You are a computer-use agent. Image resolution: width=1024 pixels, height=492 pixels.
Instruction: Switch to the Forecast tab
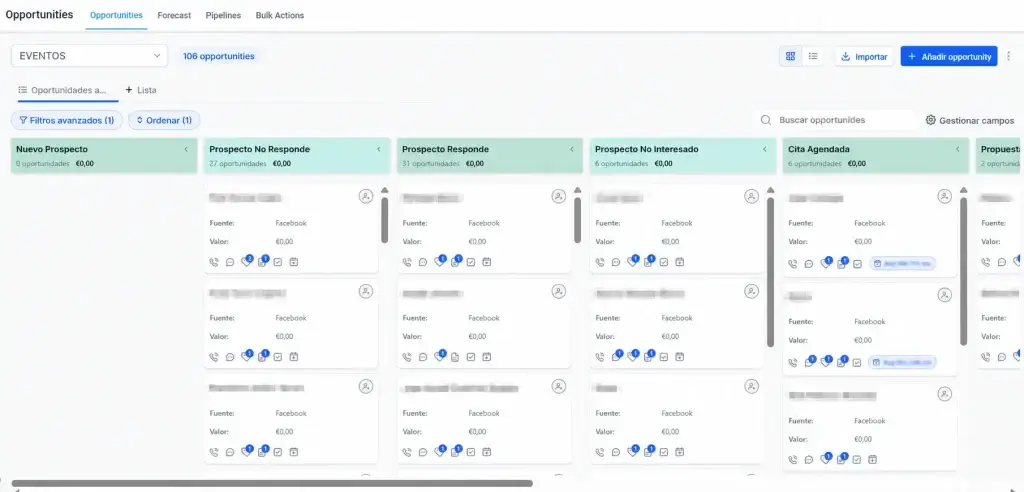click(174, 15)
